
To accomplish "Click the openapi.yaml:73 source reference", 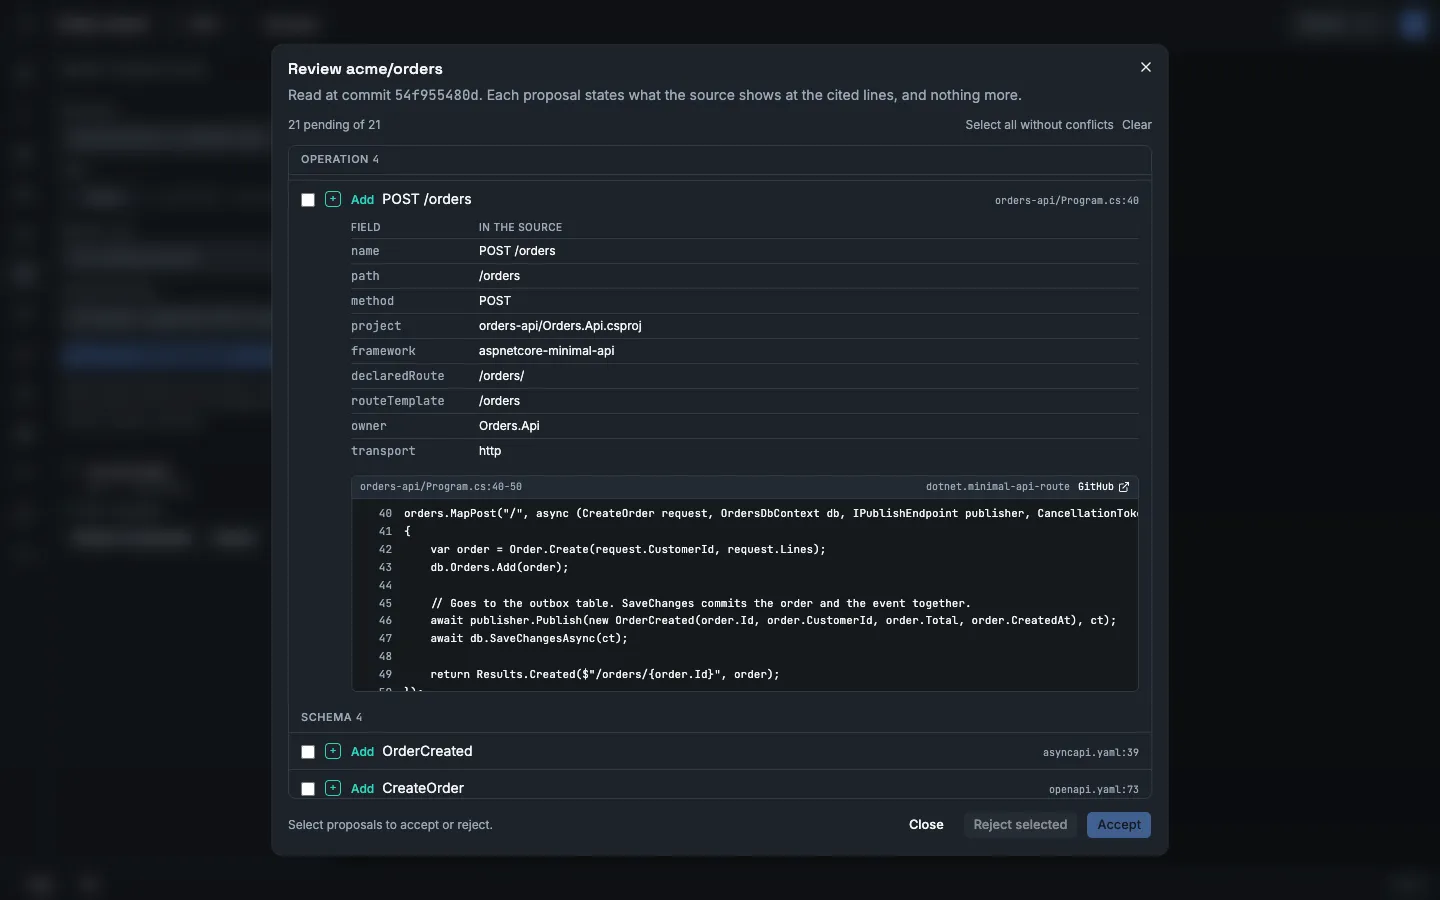I will tap(1094, 790).
